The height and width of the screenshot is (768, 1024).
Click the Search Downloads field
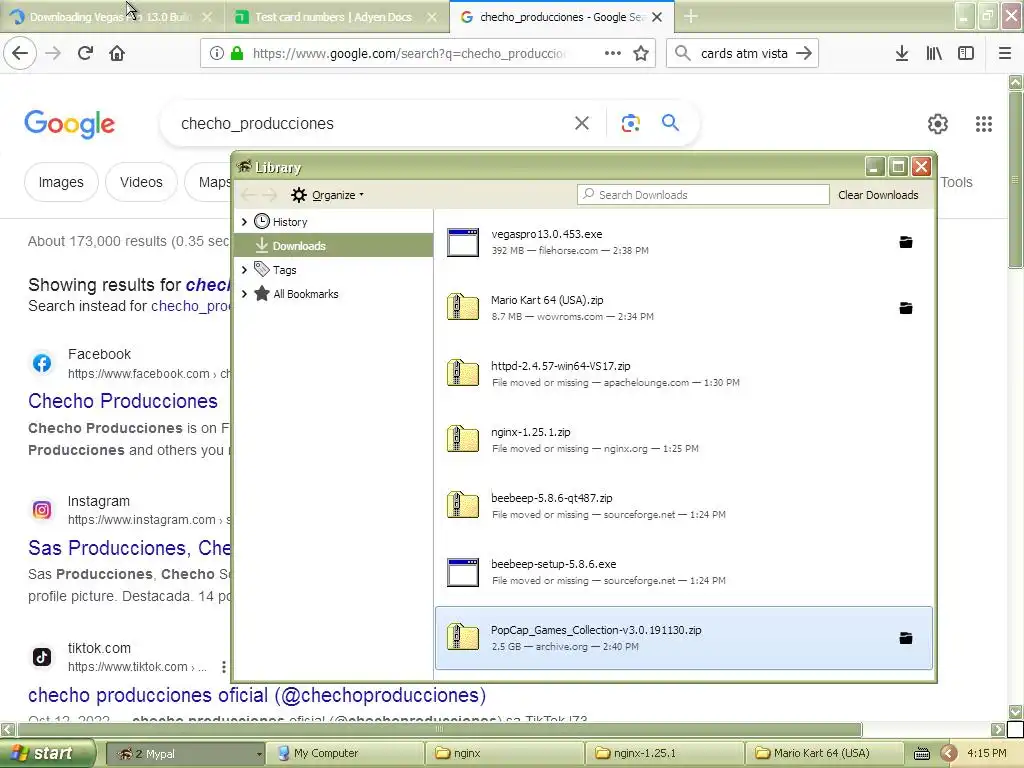point(703,195)
